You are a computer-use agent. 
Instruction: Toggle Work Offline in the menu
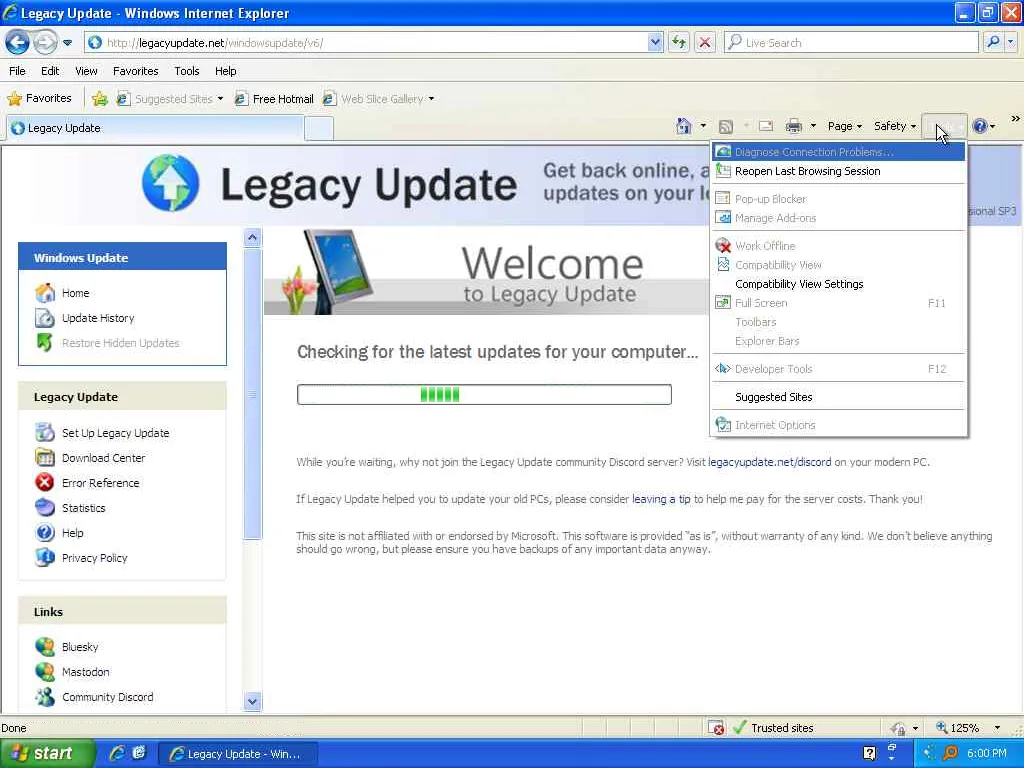point(839,246)
